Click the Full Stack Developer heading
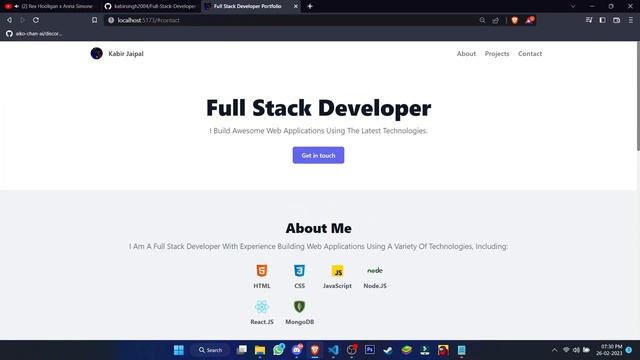640x360 pixels. click(318, 108)
